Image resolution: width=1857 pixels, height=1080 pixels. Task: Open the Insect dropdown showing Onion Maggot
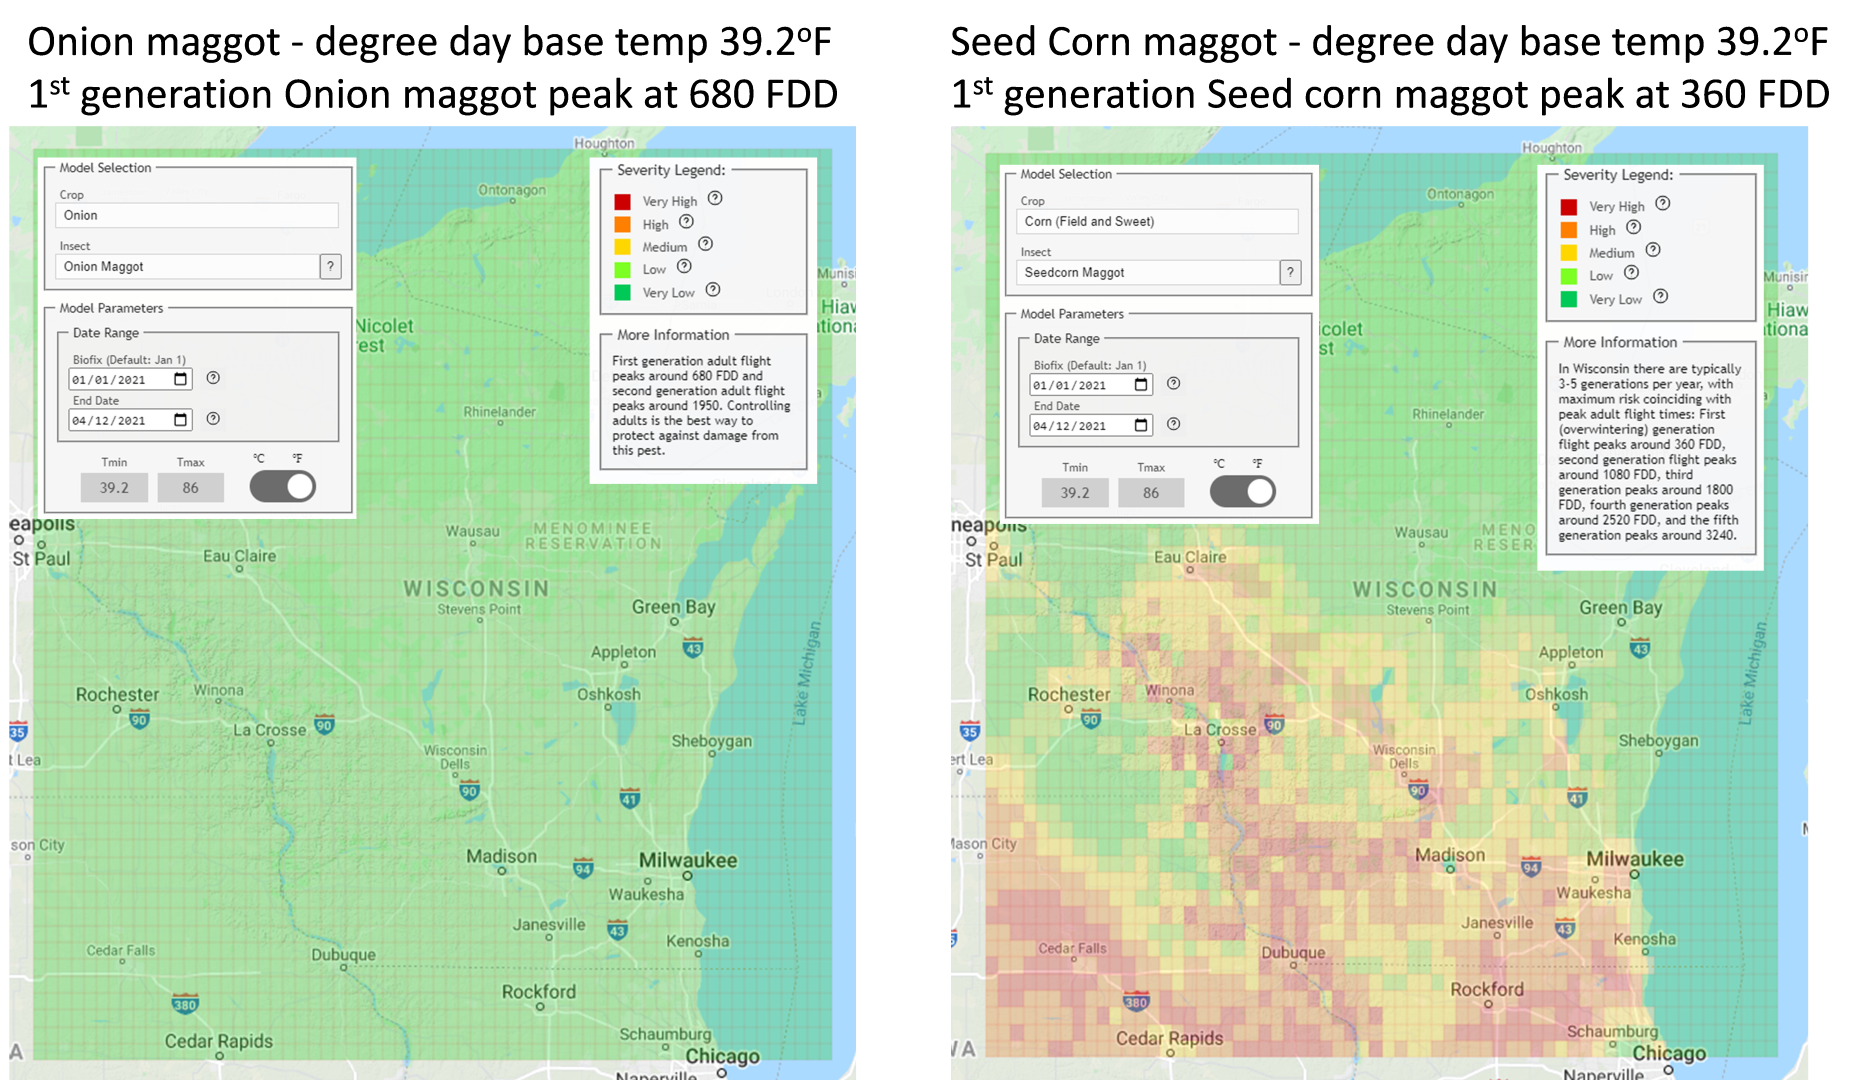(x=186, y=266)
